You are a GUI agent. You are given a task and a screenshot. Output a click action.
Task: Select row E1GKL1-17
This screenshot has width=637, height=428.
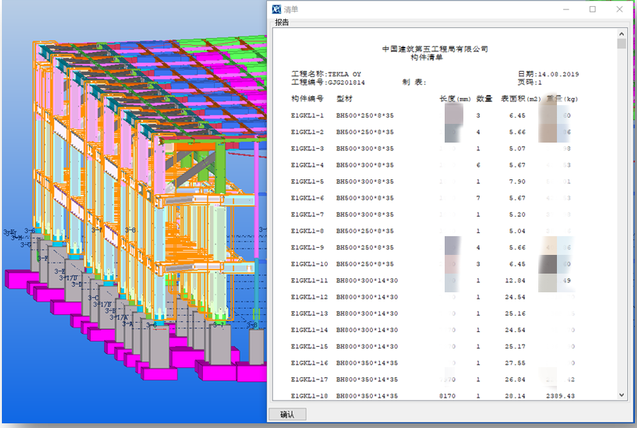click(433, 379)
